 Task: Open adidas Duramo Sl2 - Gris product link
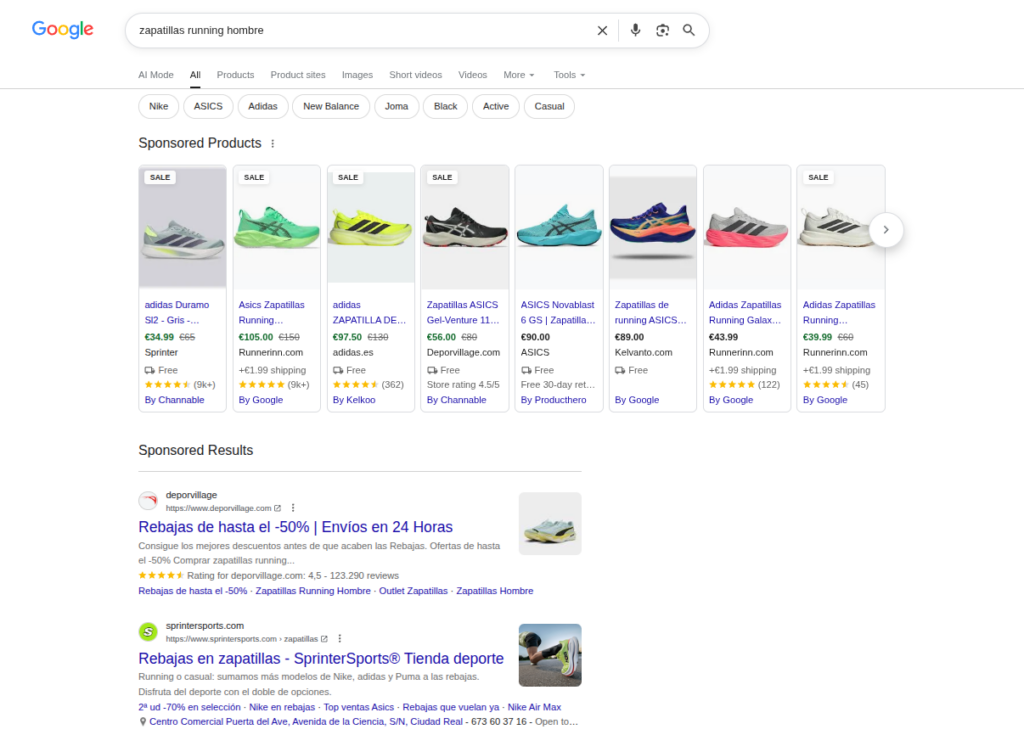point(177,312)
